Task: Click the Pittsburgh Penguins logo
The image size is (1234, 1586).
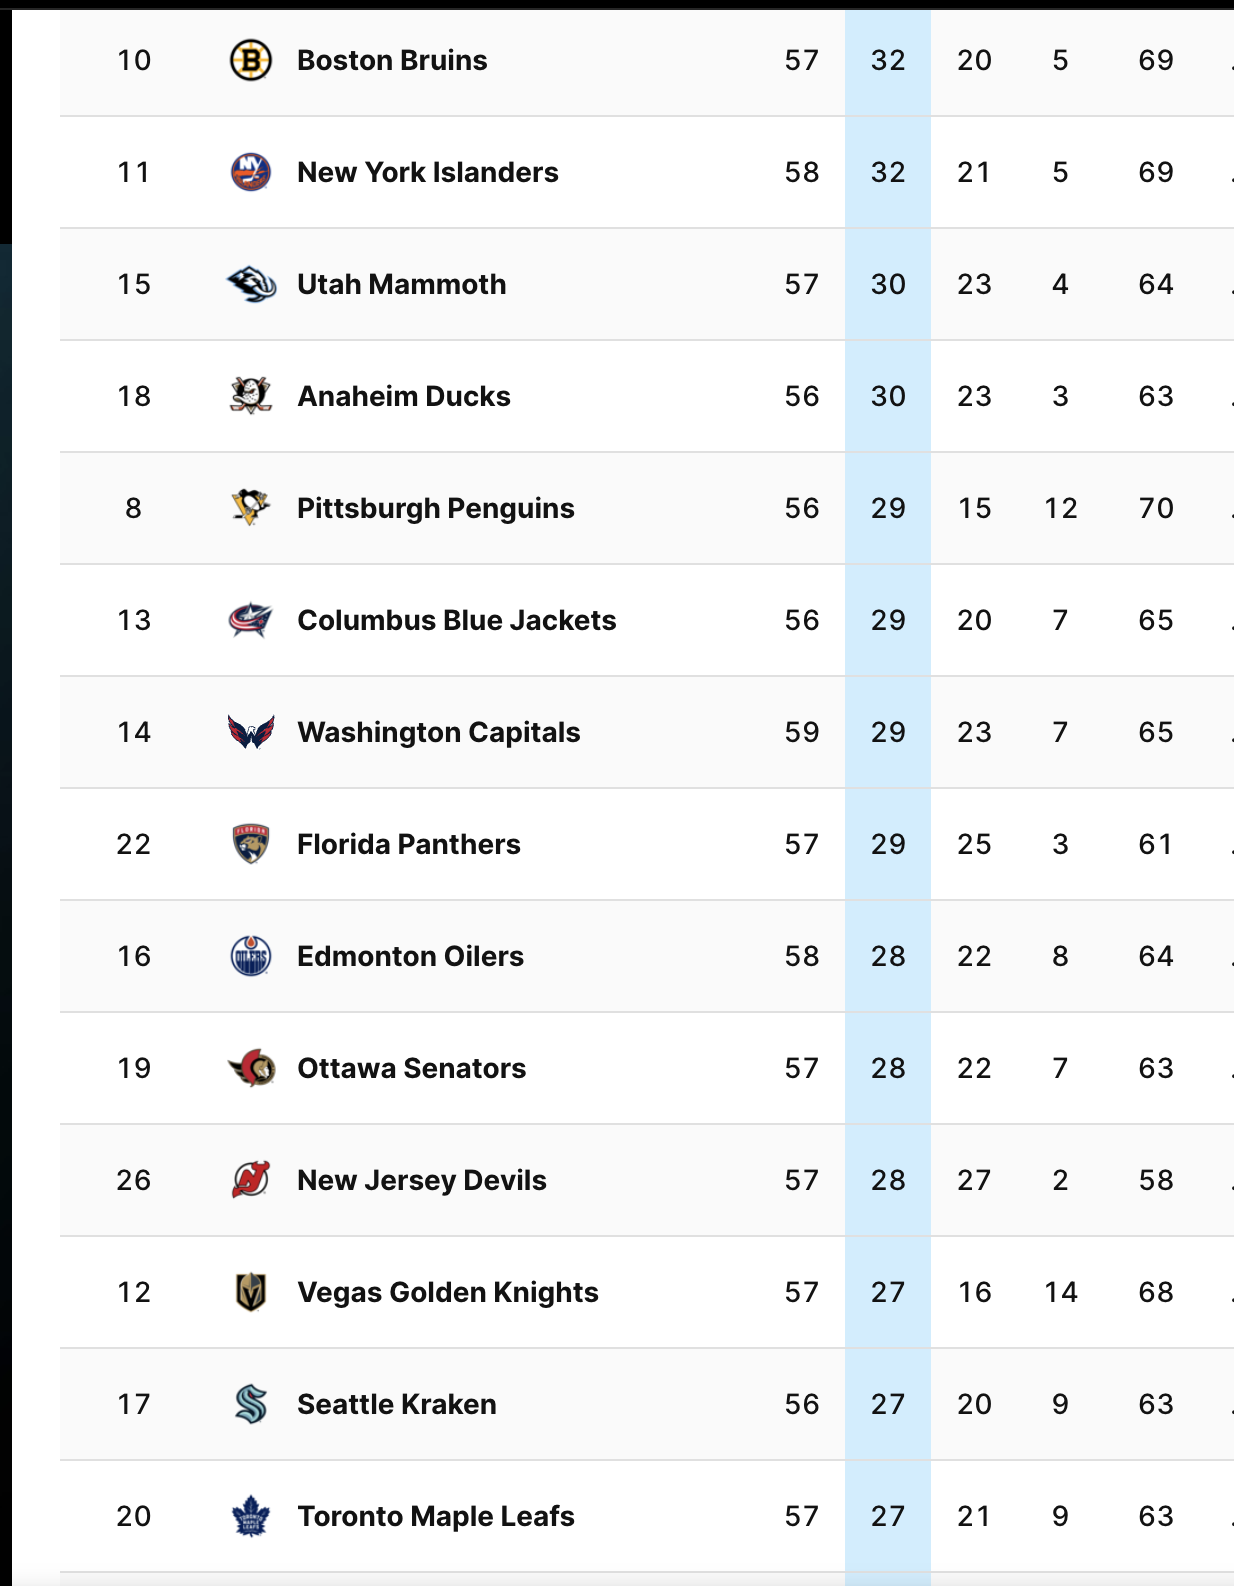Action: click(250, 508)
